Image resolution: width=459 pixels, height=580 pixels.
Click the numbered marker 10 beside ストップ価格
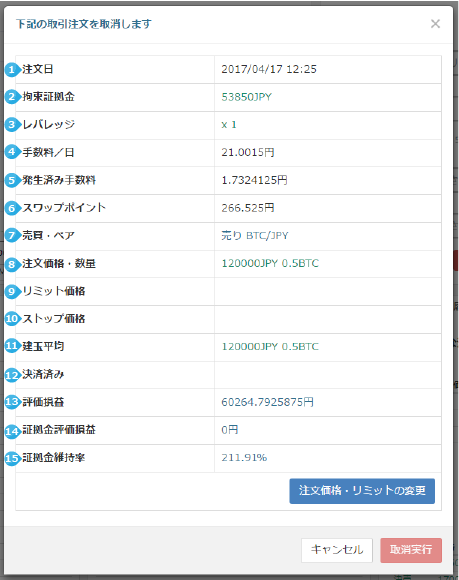pos(12,319)
